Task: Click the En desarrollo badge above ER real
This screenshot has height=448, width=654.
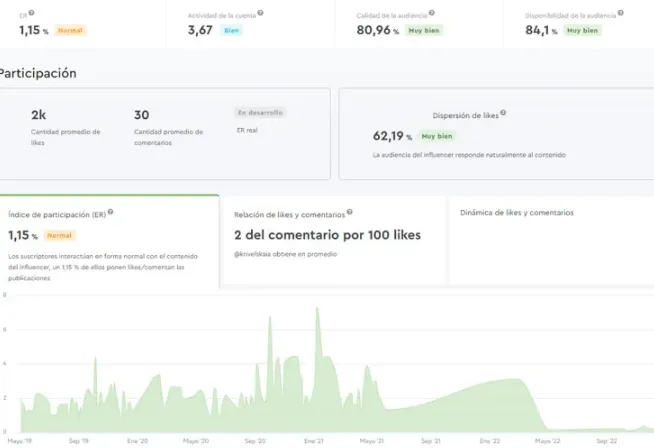Action: tap(260, 113)
